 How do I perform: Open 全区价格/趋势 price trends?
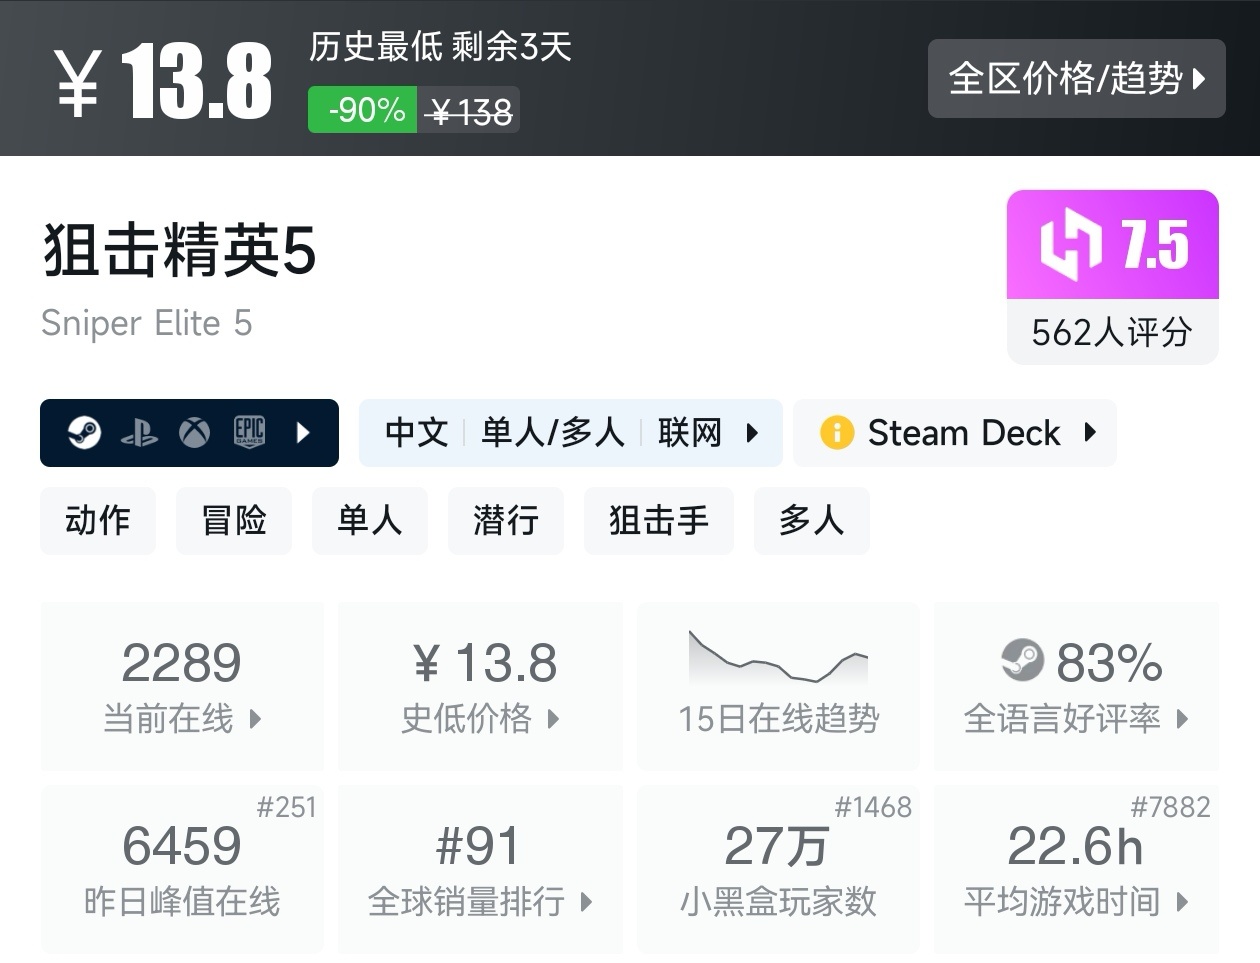click(x=1076, y=78)
